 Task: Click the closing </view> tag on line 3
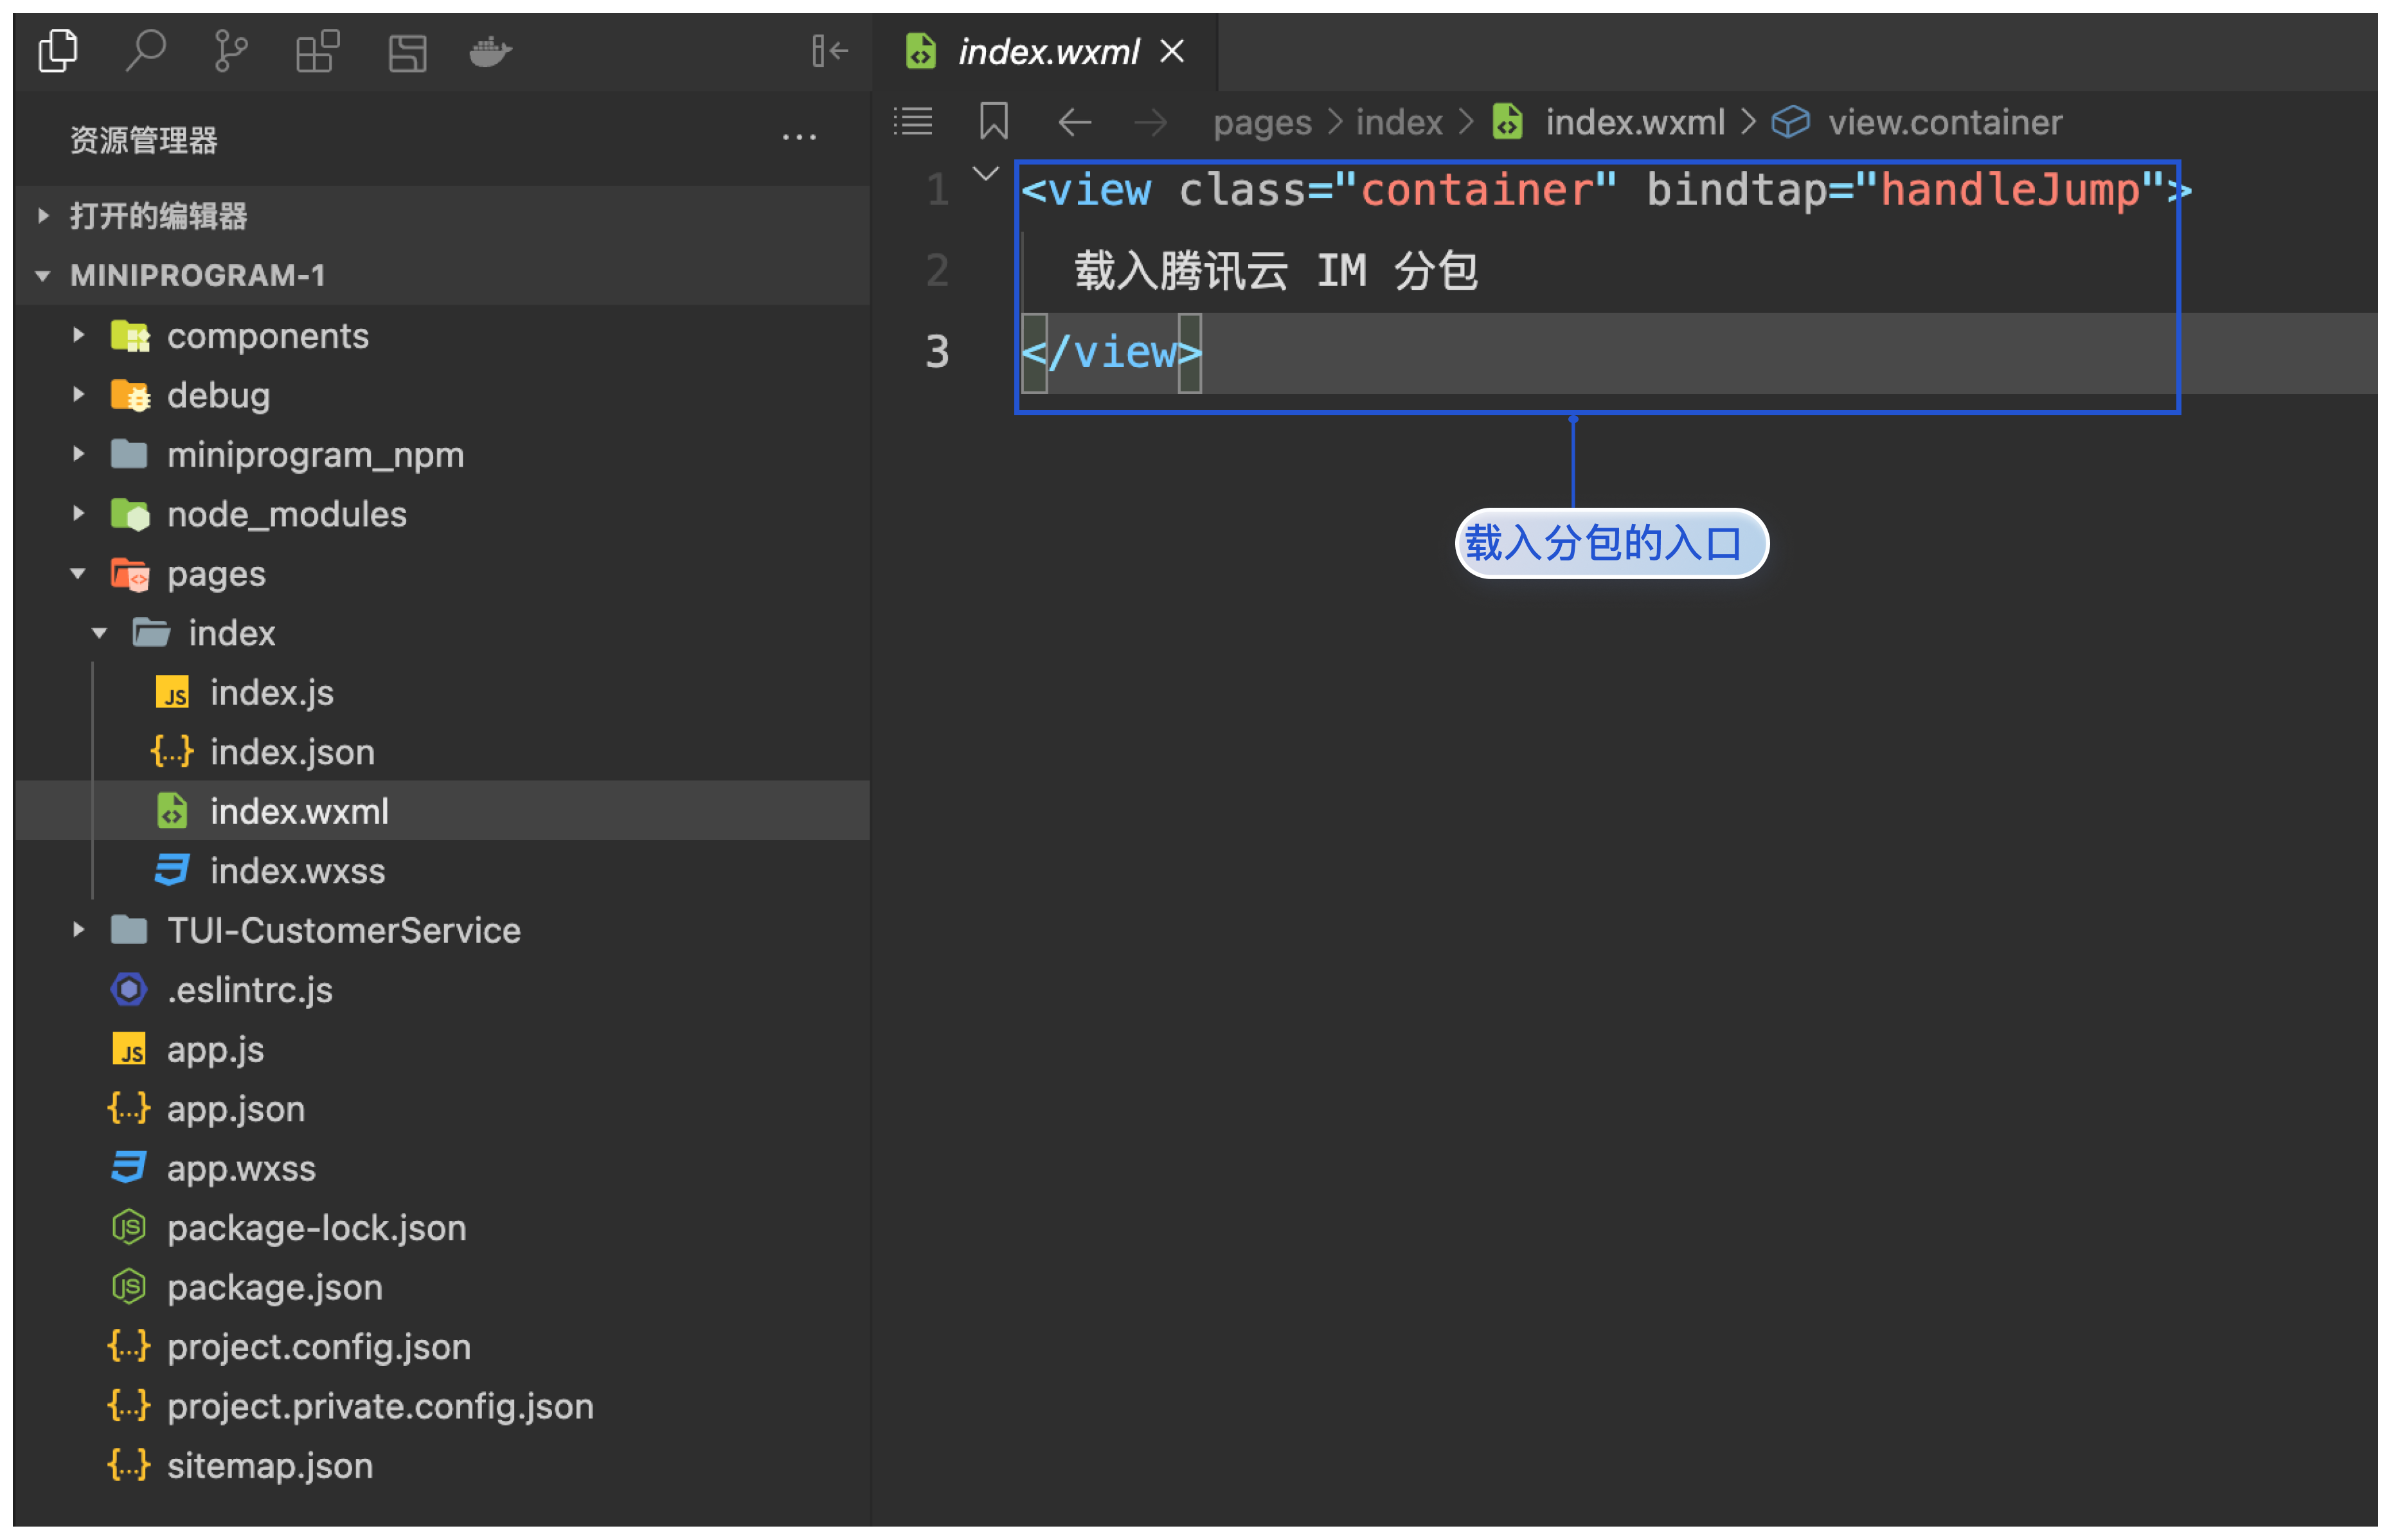pos(1111,353)
